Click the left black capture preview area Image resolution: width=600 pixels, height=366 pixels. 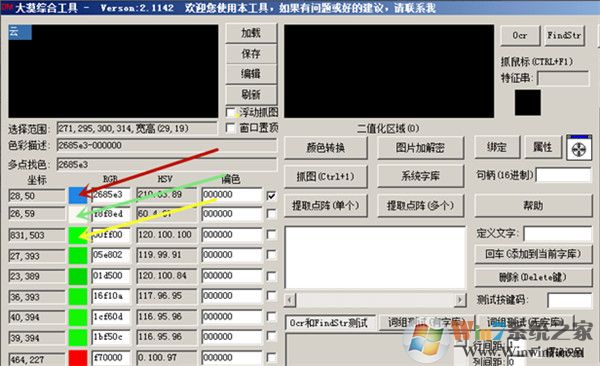(113, 71)
